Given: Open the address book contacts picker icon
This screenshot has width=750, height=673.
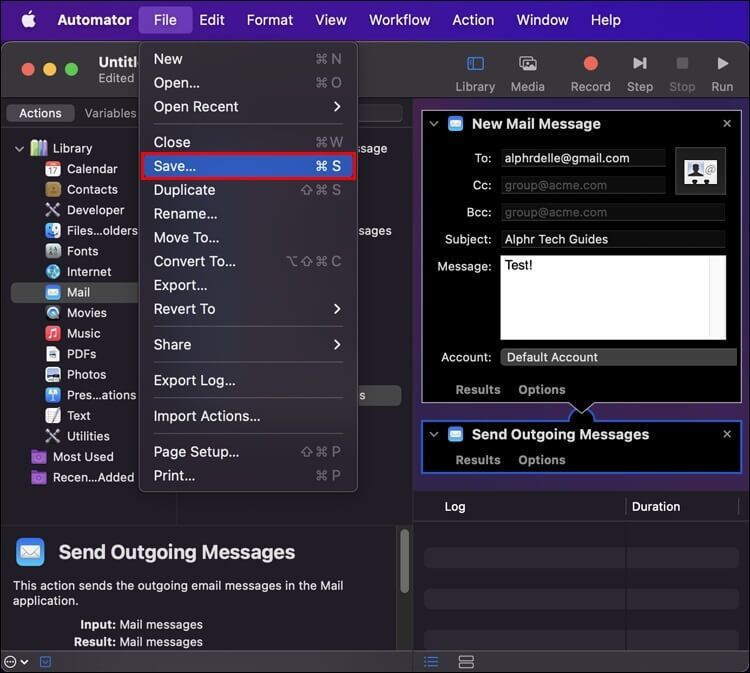Looking at the screenshot, I should (x=700, y=171).
